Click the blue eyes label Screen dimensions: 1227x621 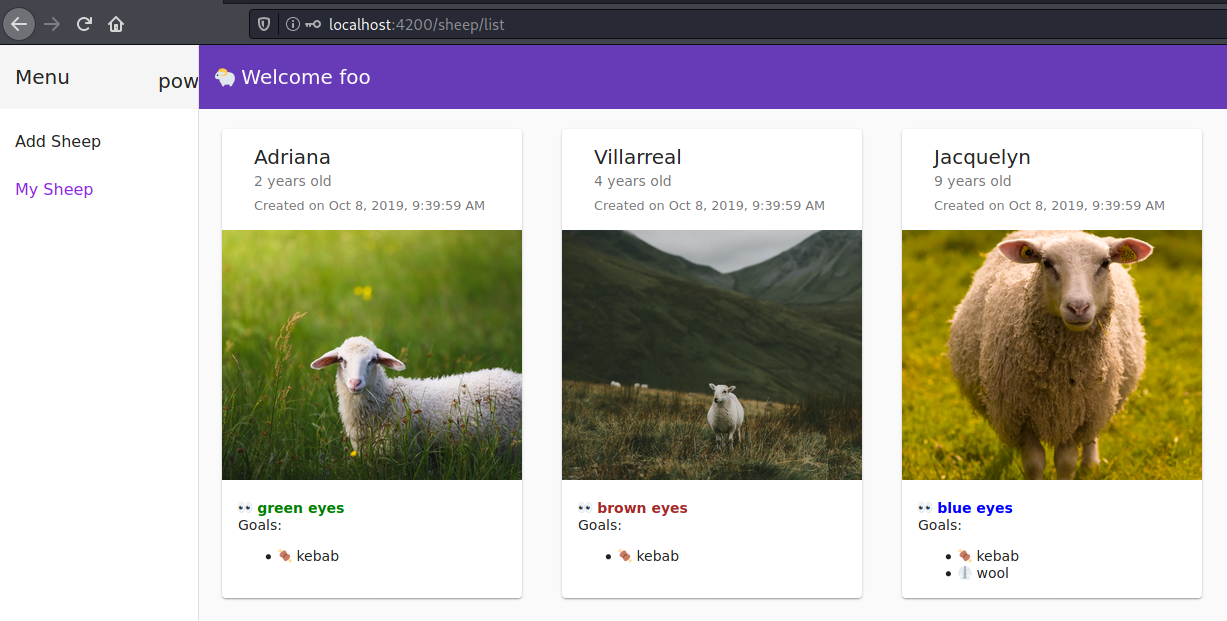(x=975, y=508)
